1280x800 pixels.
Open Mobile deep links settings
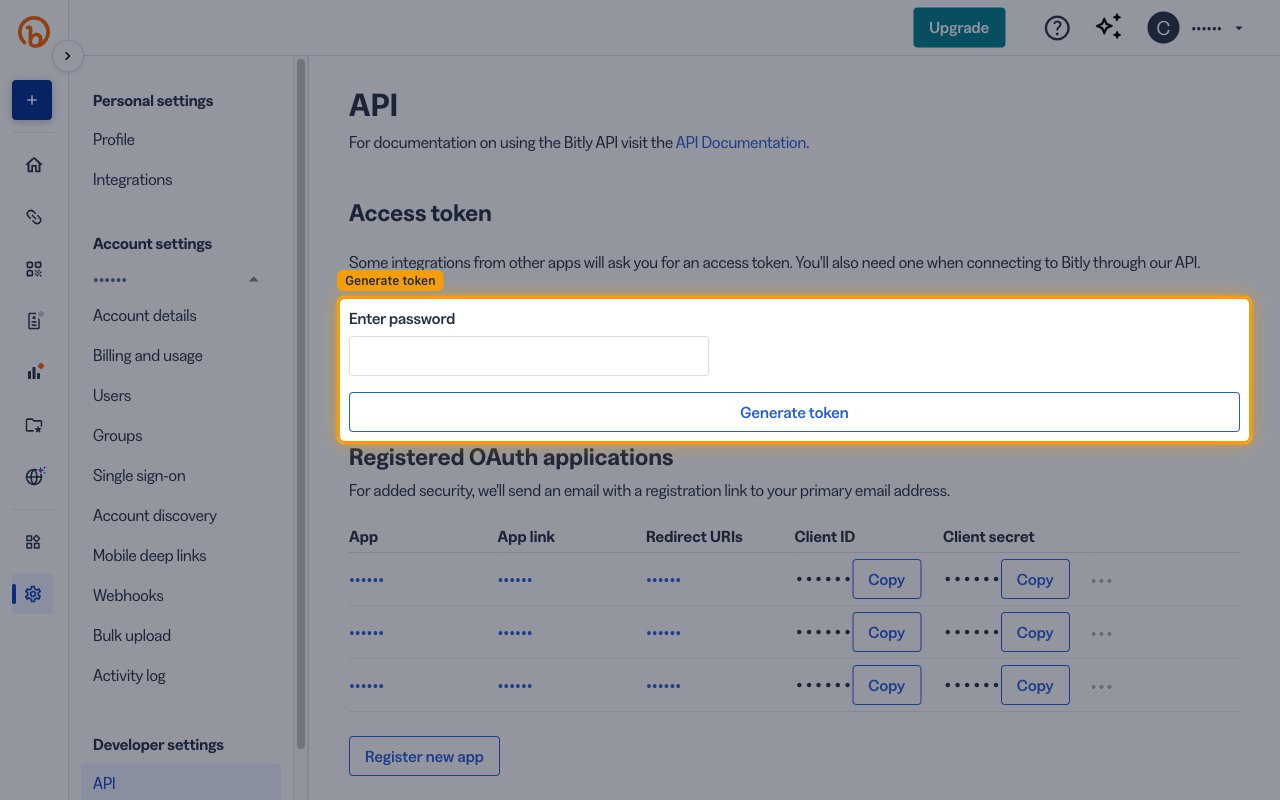(150, 555)
